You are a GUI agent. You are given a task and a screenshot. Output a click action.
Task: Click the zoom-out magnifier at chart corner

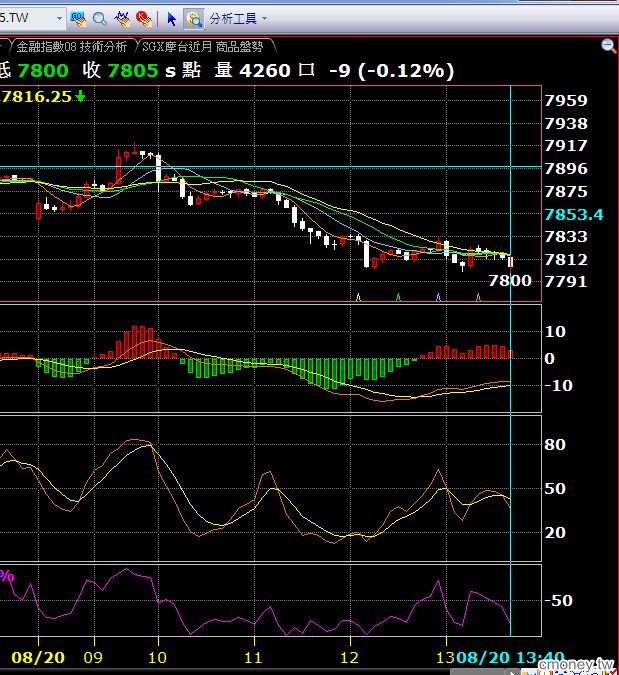(608, 46)
